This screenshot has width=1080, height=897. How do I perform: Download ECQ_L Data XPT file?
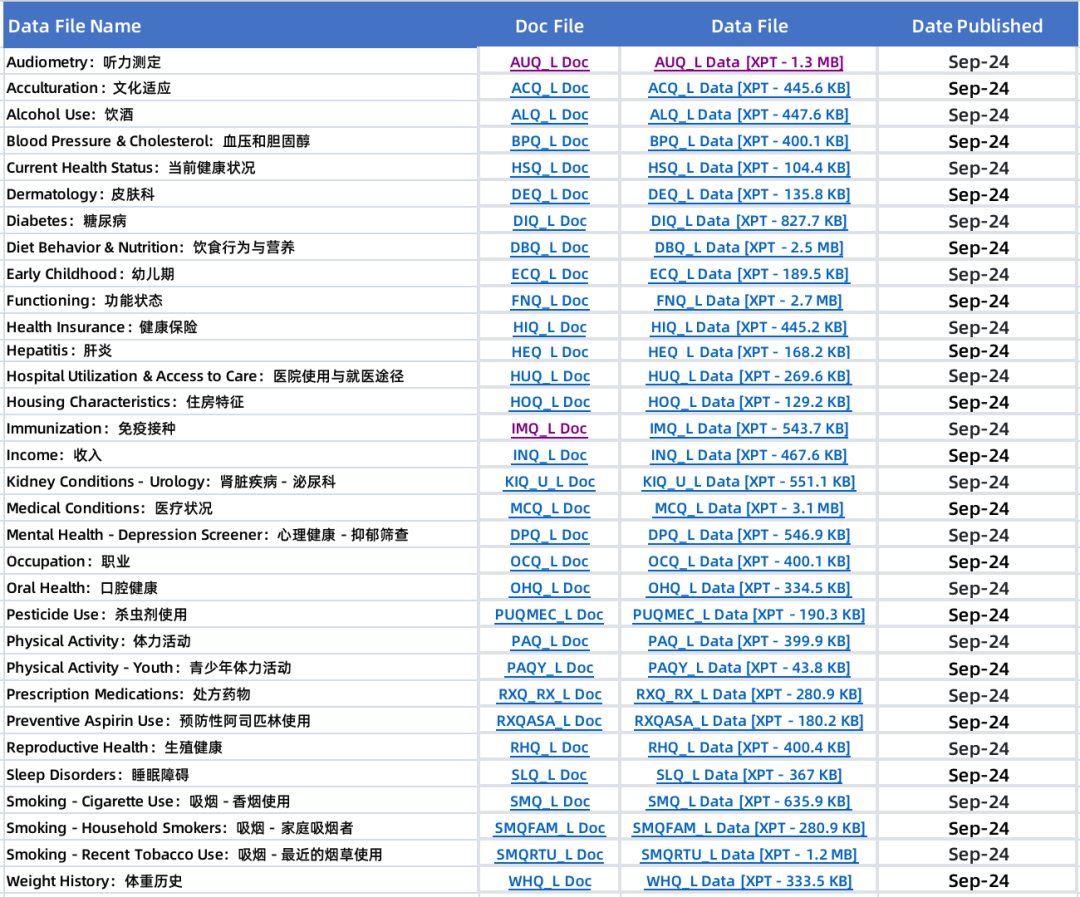click(749, 274)
